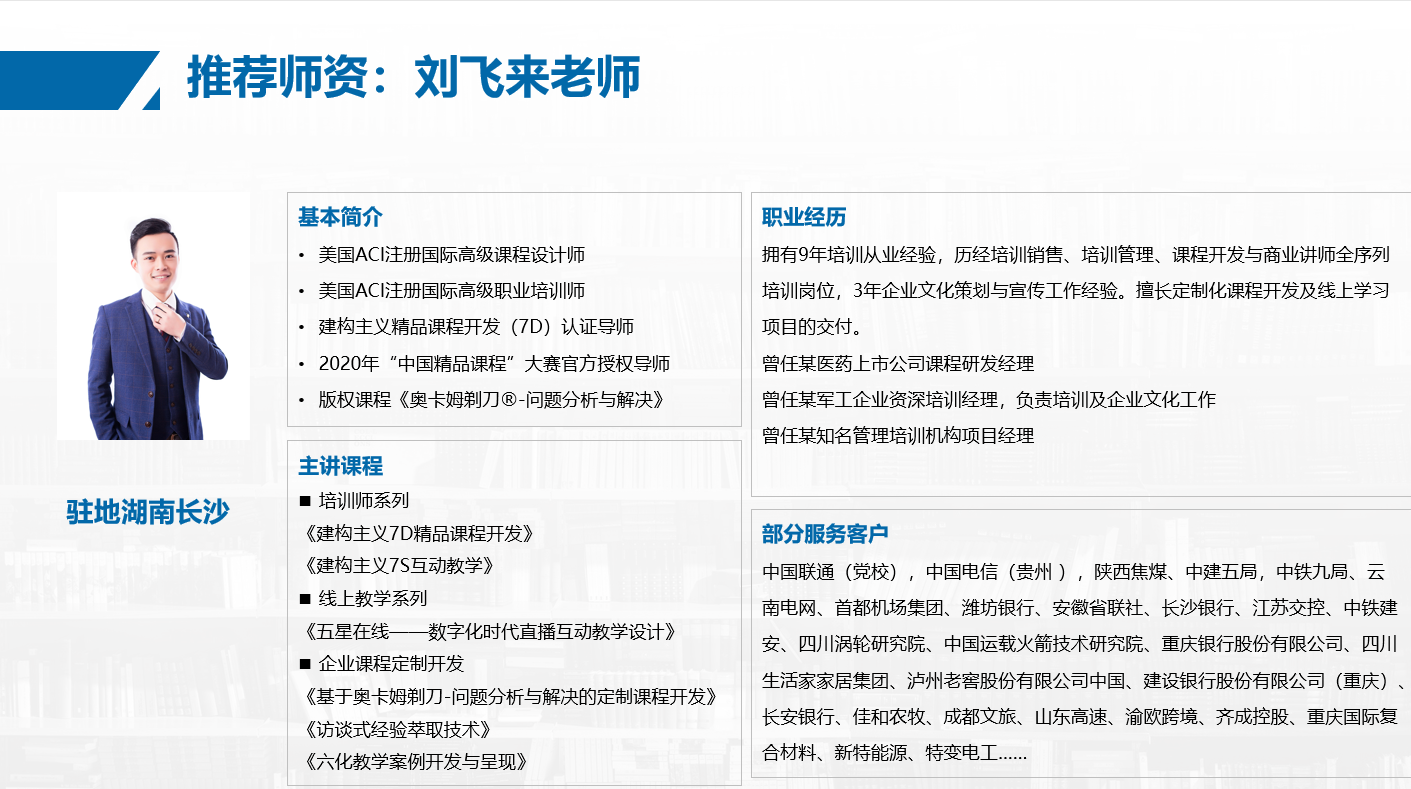Click the line "项目的交付。"

click(x=812, y=327)
